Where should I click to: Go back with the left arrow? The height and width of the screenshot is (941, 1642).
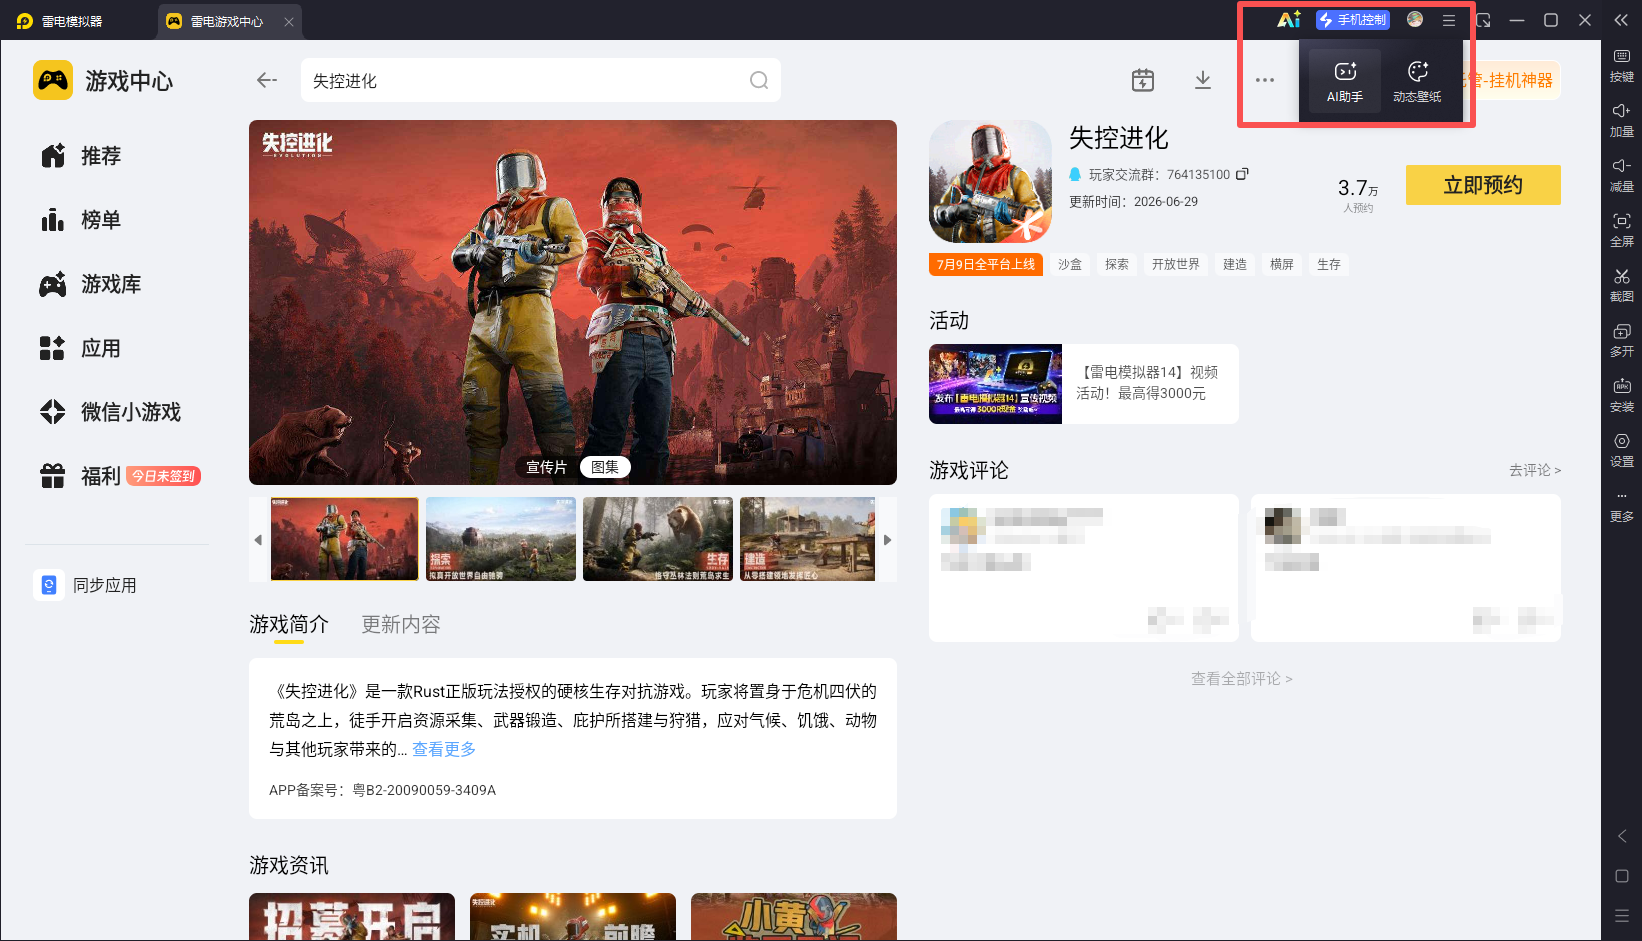[x=266, y=80]
